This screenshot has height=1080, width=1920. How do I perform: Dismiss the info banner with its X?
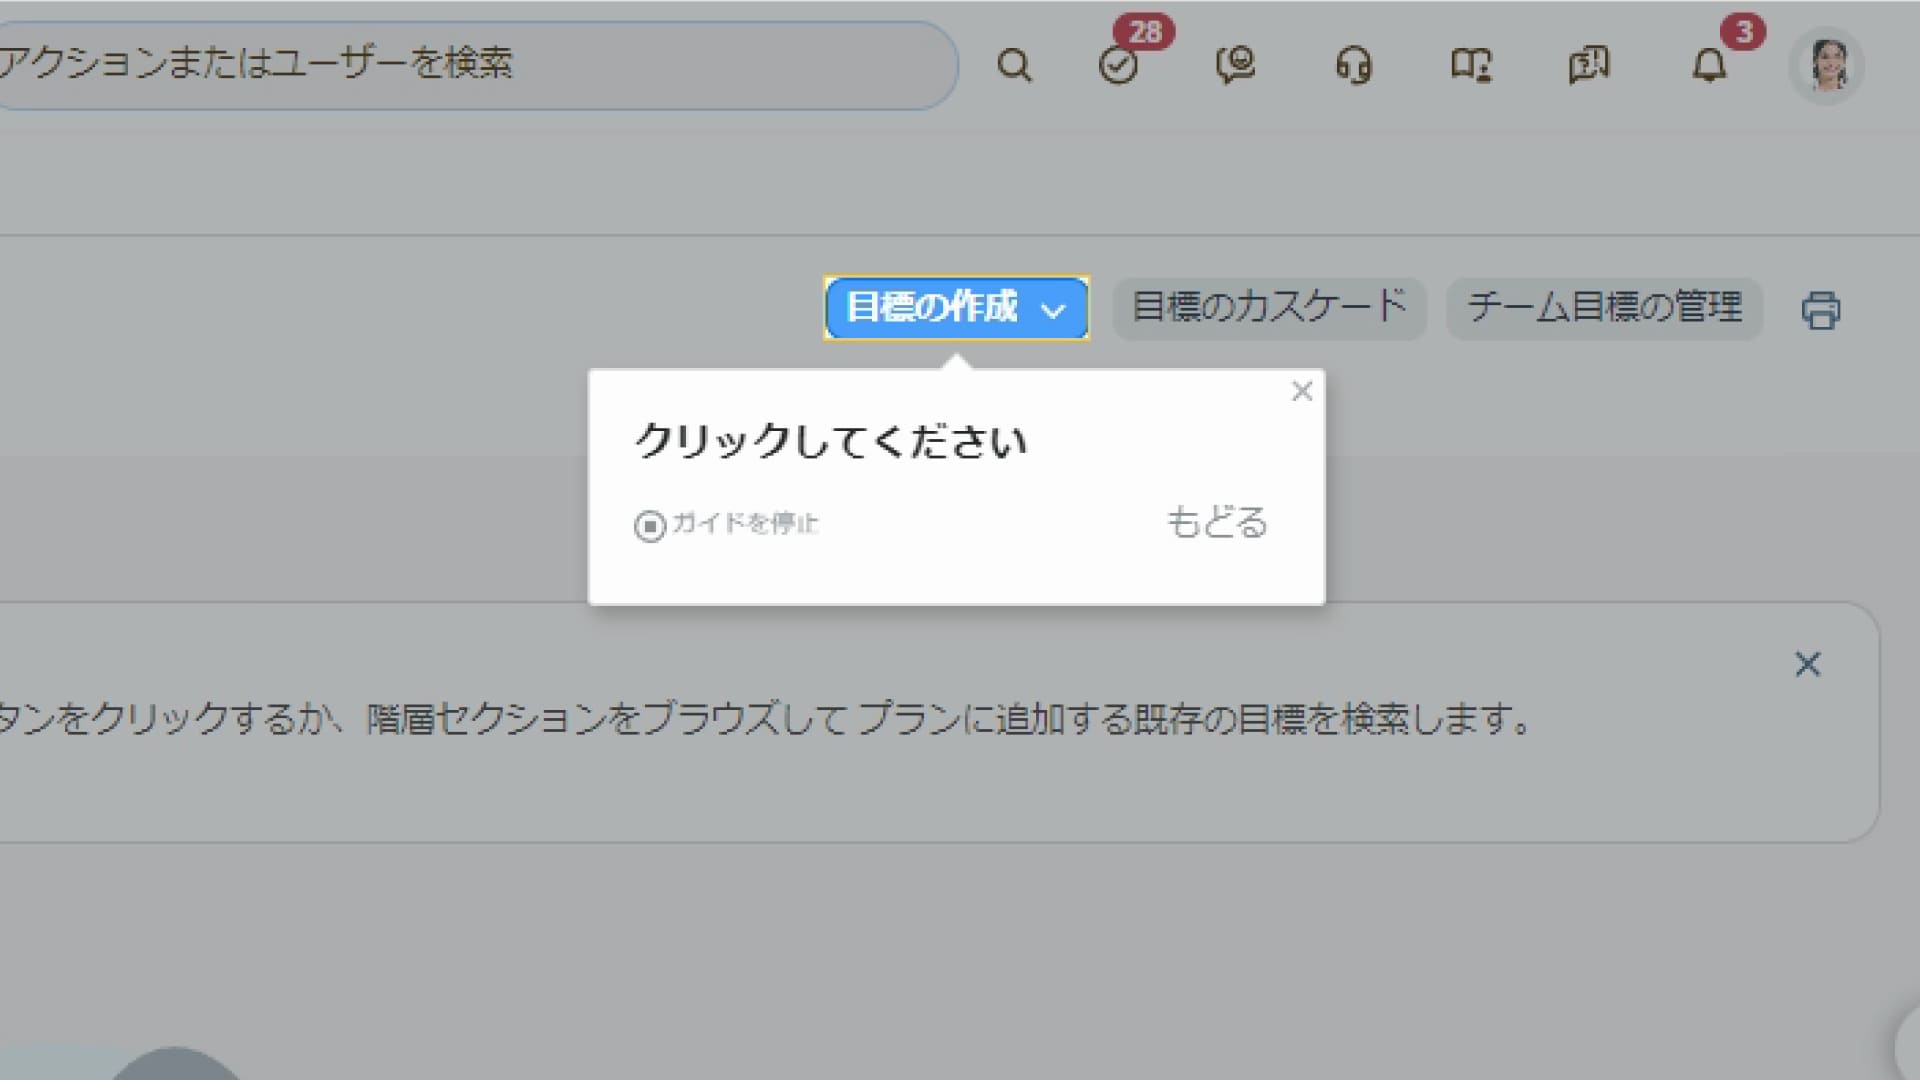[1807, 664]
